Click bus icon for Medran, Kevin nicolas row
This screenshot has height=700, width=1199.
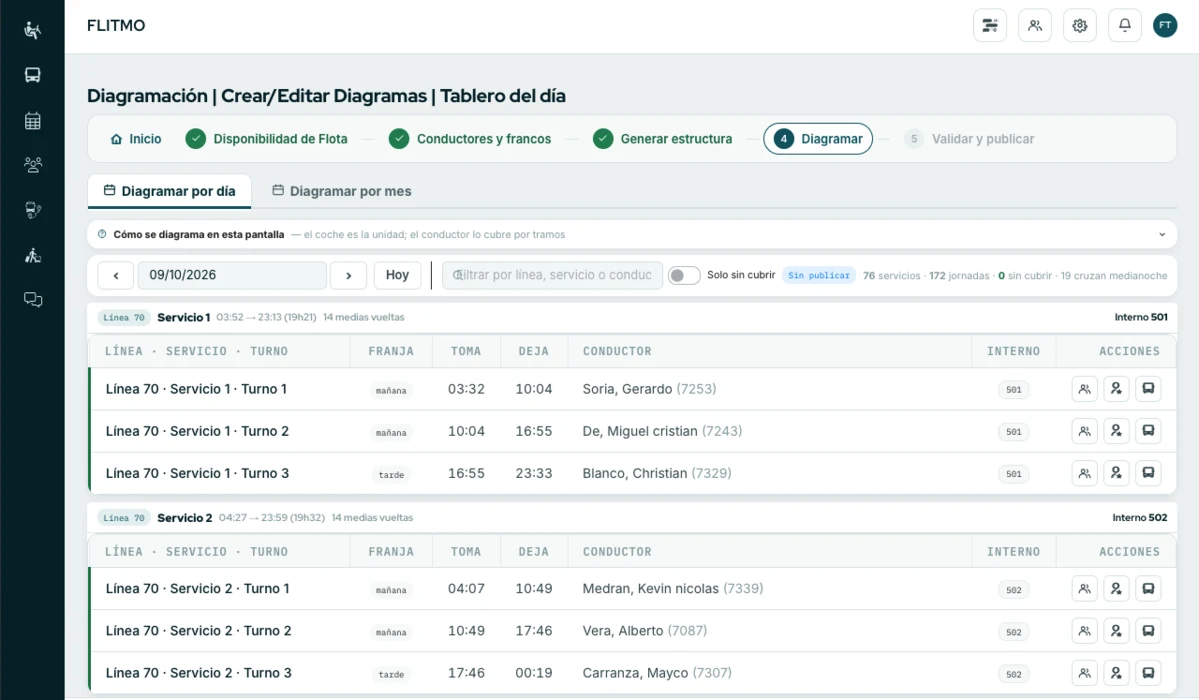1149,588
